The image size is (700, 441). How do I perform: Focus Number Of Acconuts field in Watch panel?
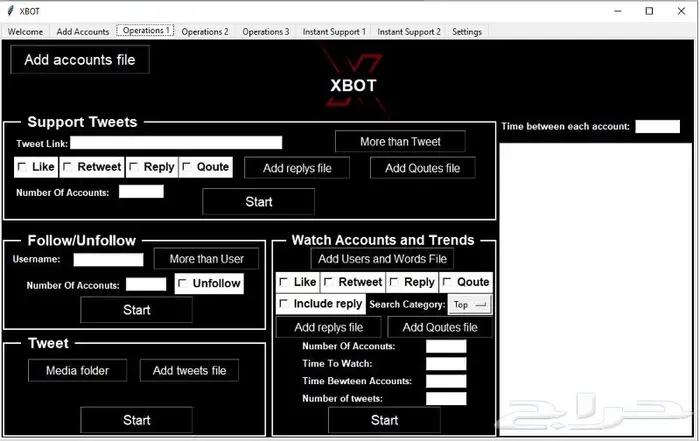click(446, 346)
